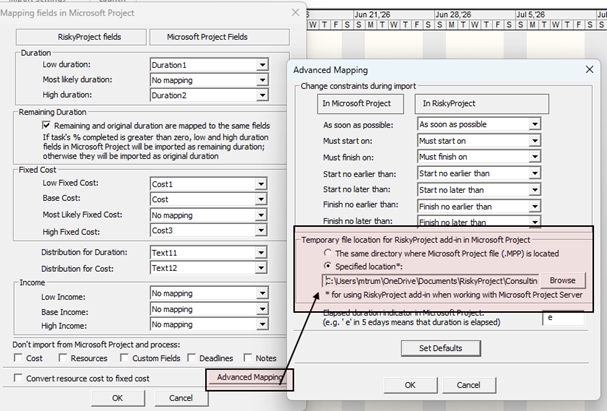Open the High duration dropdown showing Duration2
The height and width of the screenshot is (411, 607).
[209, 95]
